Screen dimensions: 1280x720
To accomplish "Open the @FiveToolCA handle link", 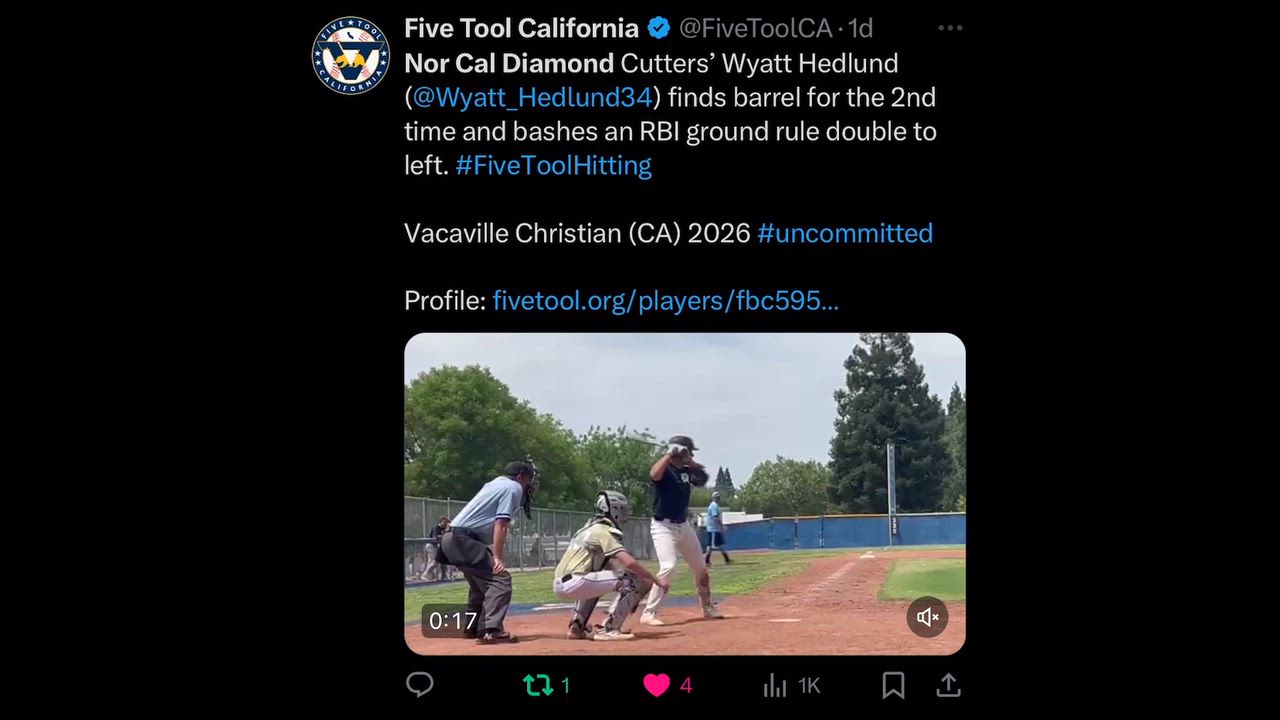I will (x=755, y=28).
